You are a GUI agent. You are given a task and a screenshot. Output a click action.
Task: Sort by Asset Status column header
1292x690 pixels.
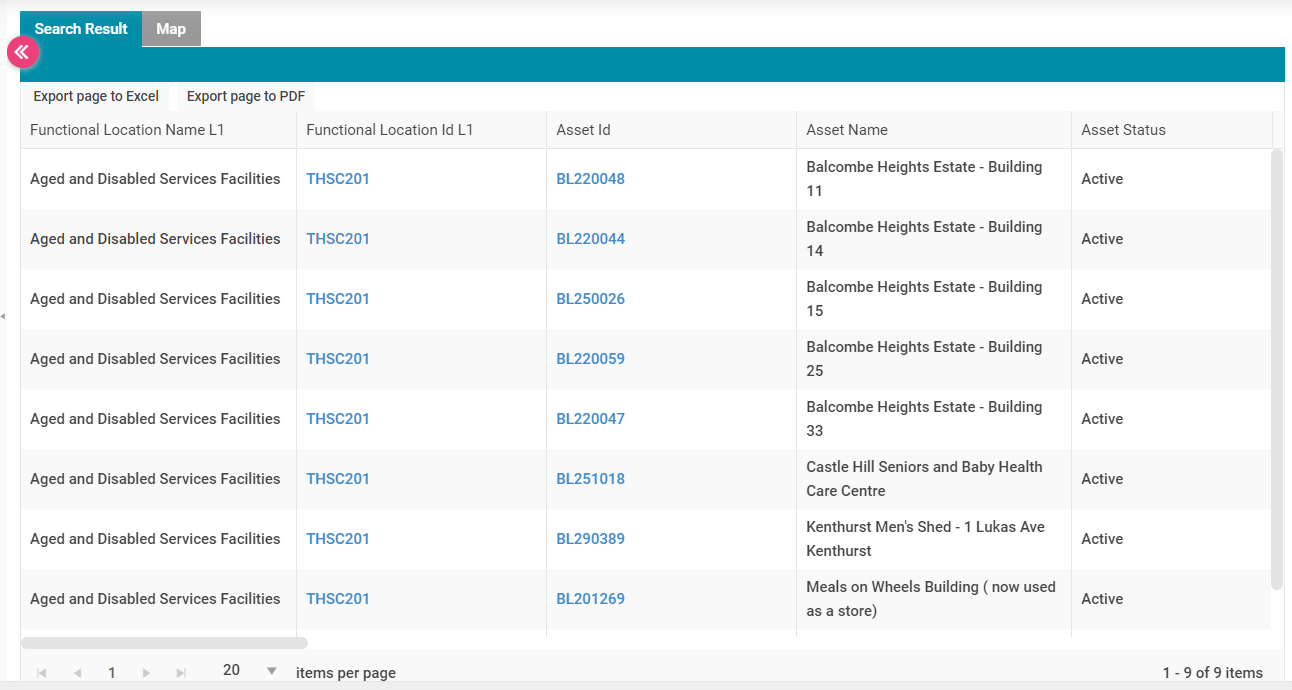(x=1123, y=130)
